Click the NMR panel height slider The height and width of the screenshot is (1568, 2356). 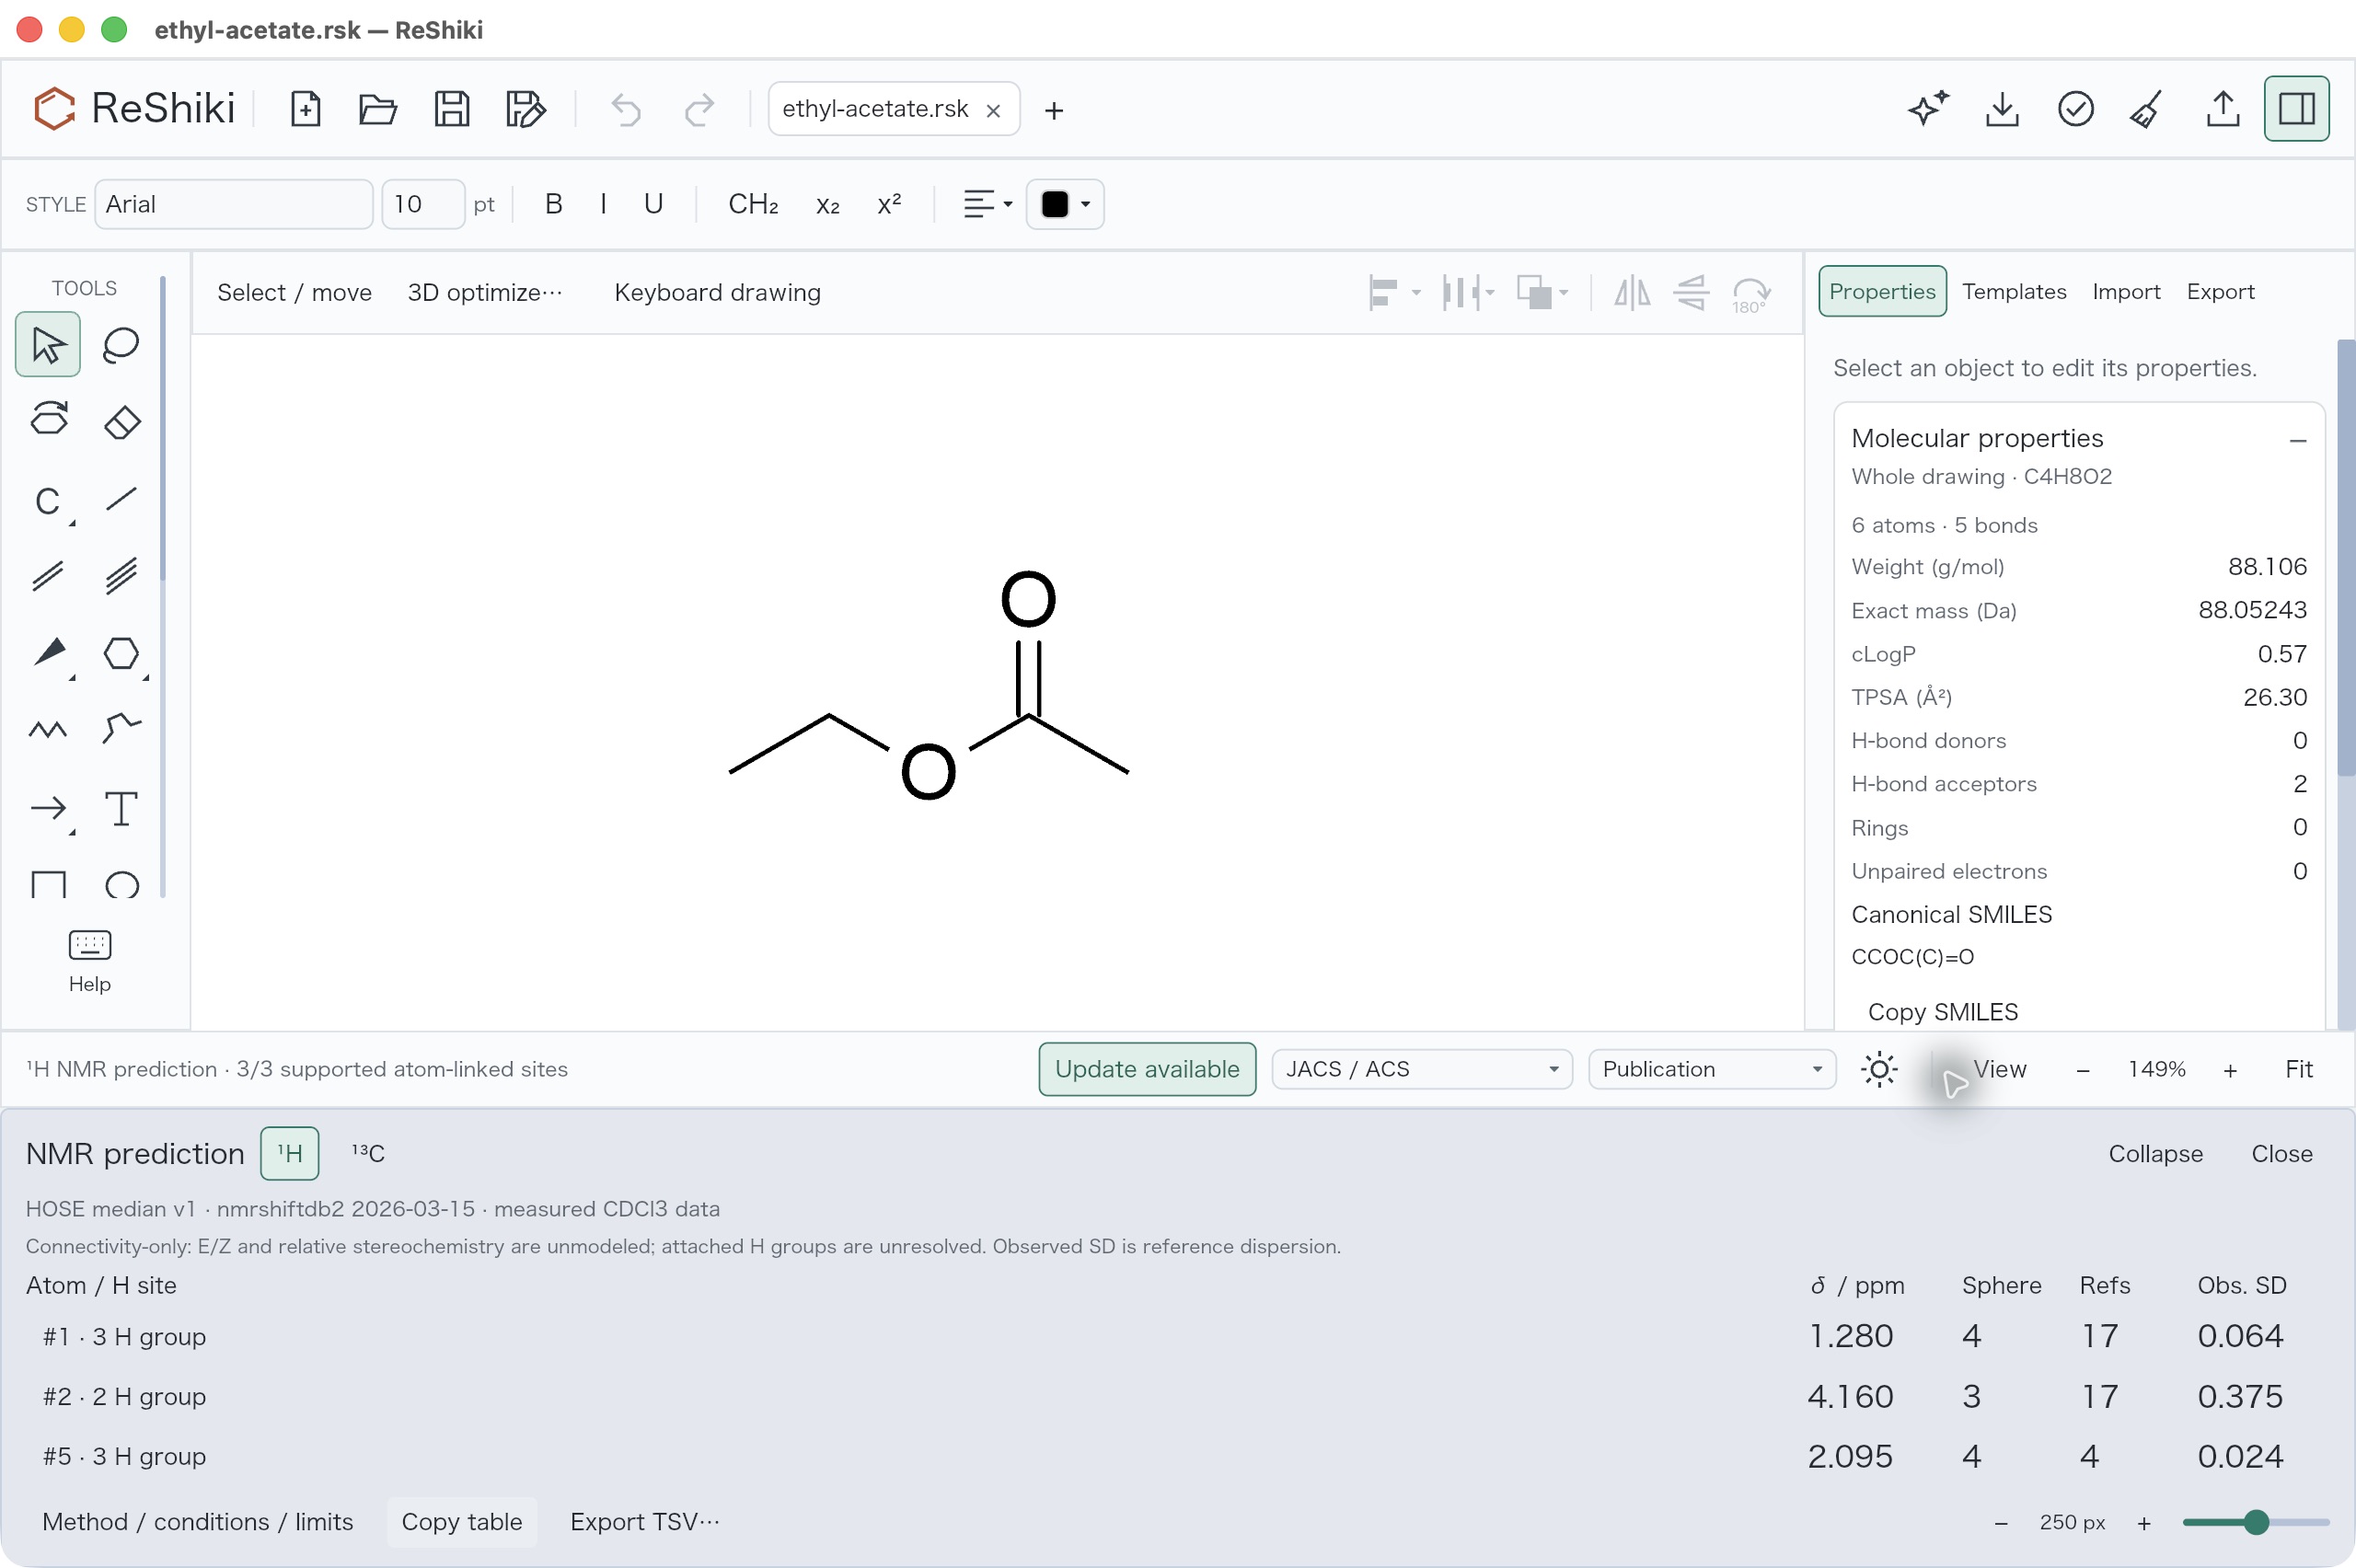point(2256,1522)
